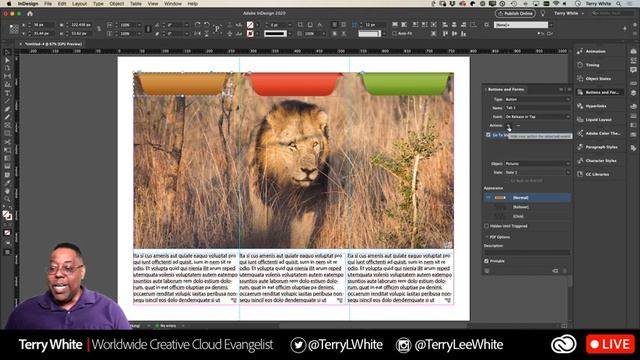The width and height of the screenshot is (640, 360).
Task: Toggle the Normal state eye icon
Action: [x=488, y=198]
